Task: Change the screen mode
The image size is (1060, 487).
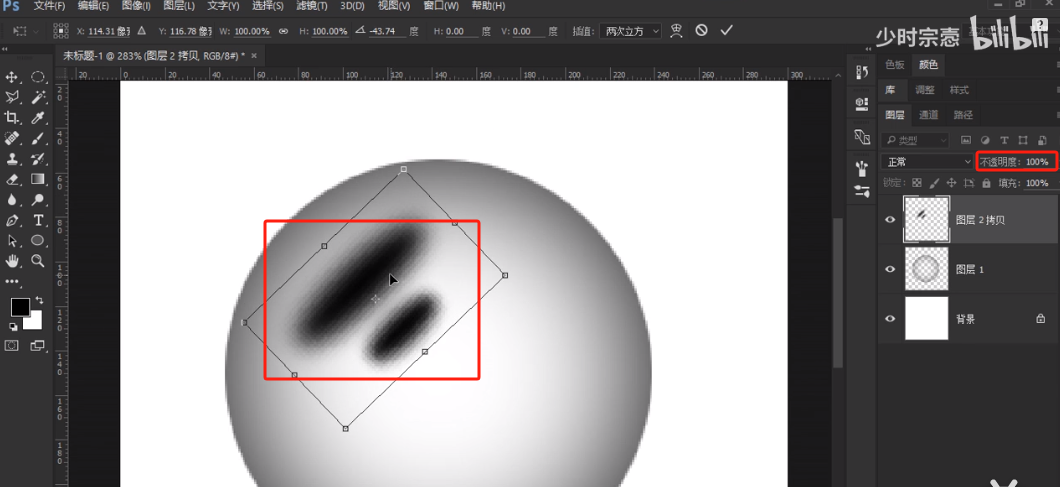Action: pos(38,346)
